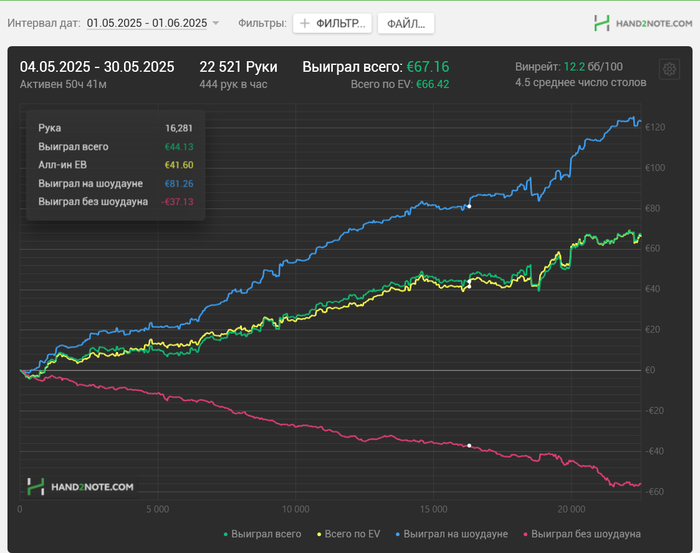The height and width of the screenshot is (553, 700).
Task: Toggle the Всего по EV legend series
Action: pyautogui.click(x=349, y=534)
